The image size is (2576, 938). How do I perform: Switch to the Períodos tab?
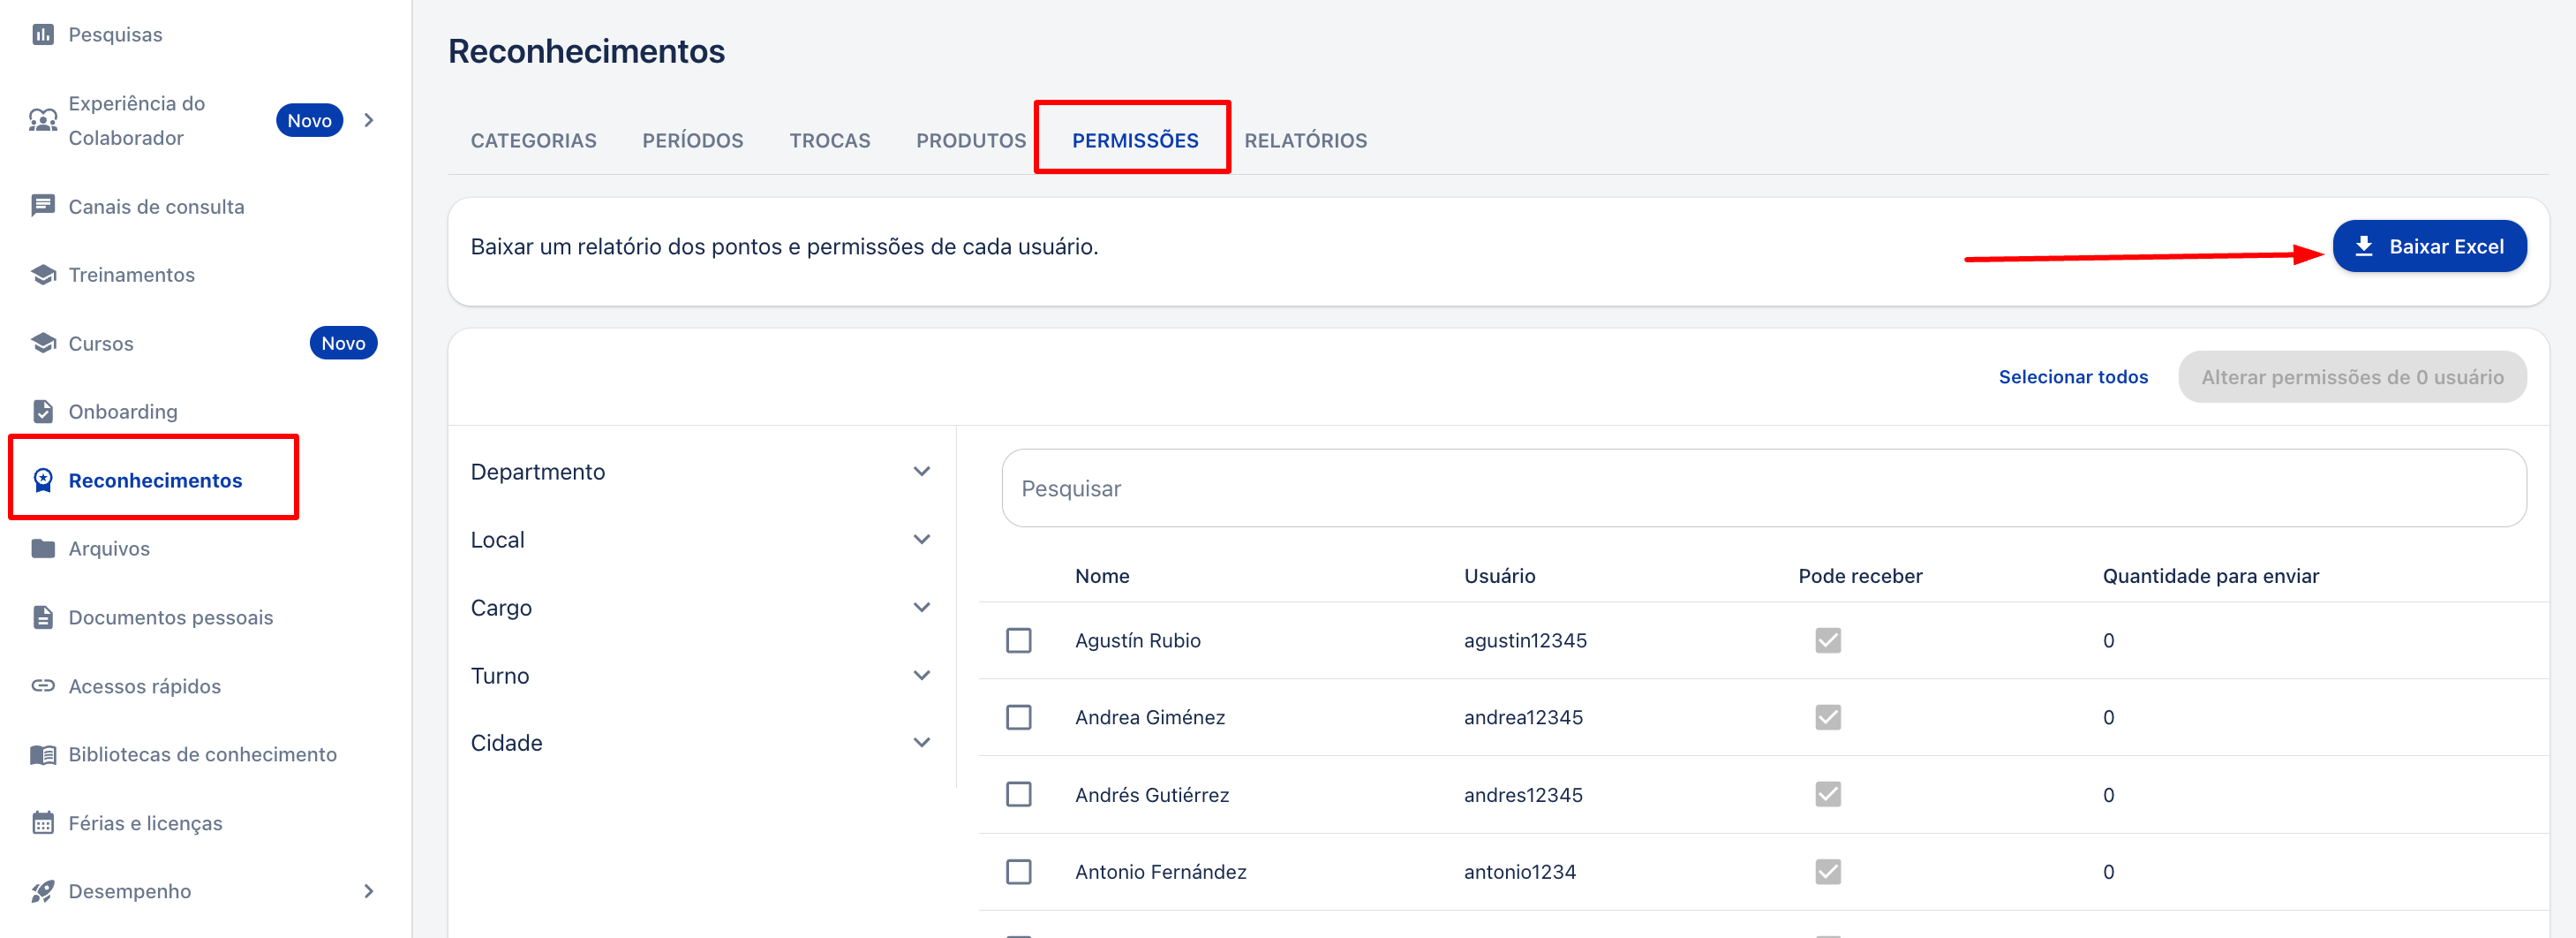pyautogui.click(x=692, y=141)
